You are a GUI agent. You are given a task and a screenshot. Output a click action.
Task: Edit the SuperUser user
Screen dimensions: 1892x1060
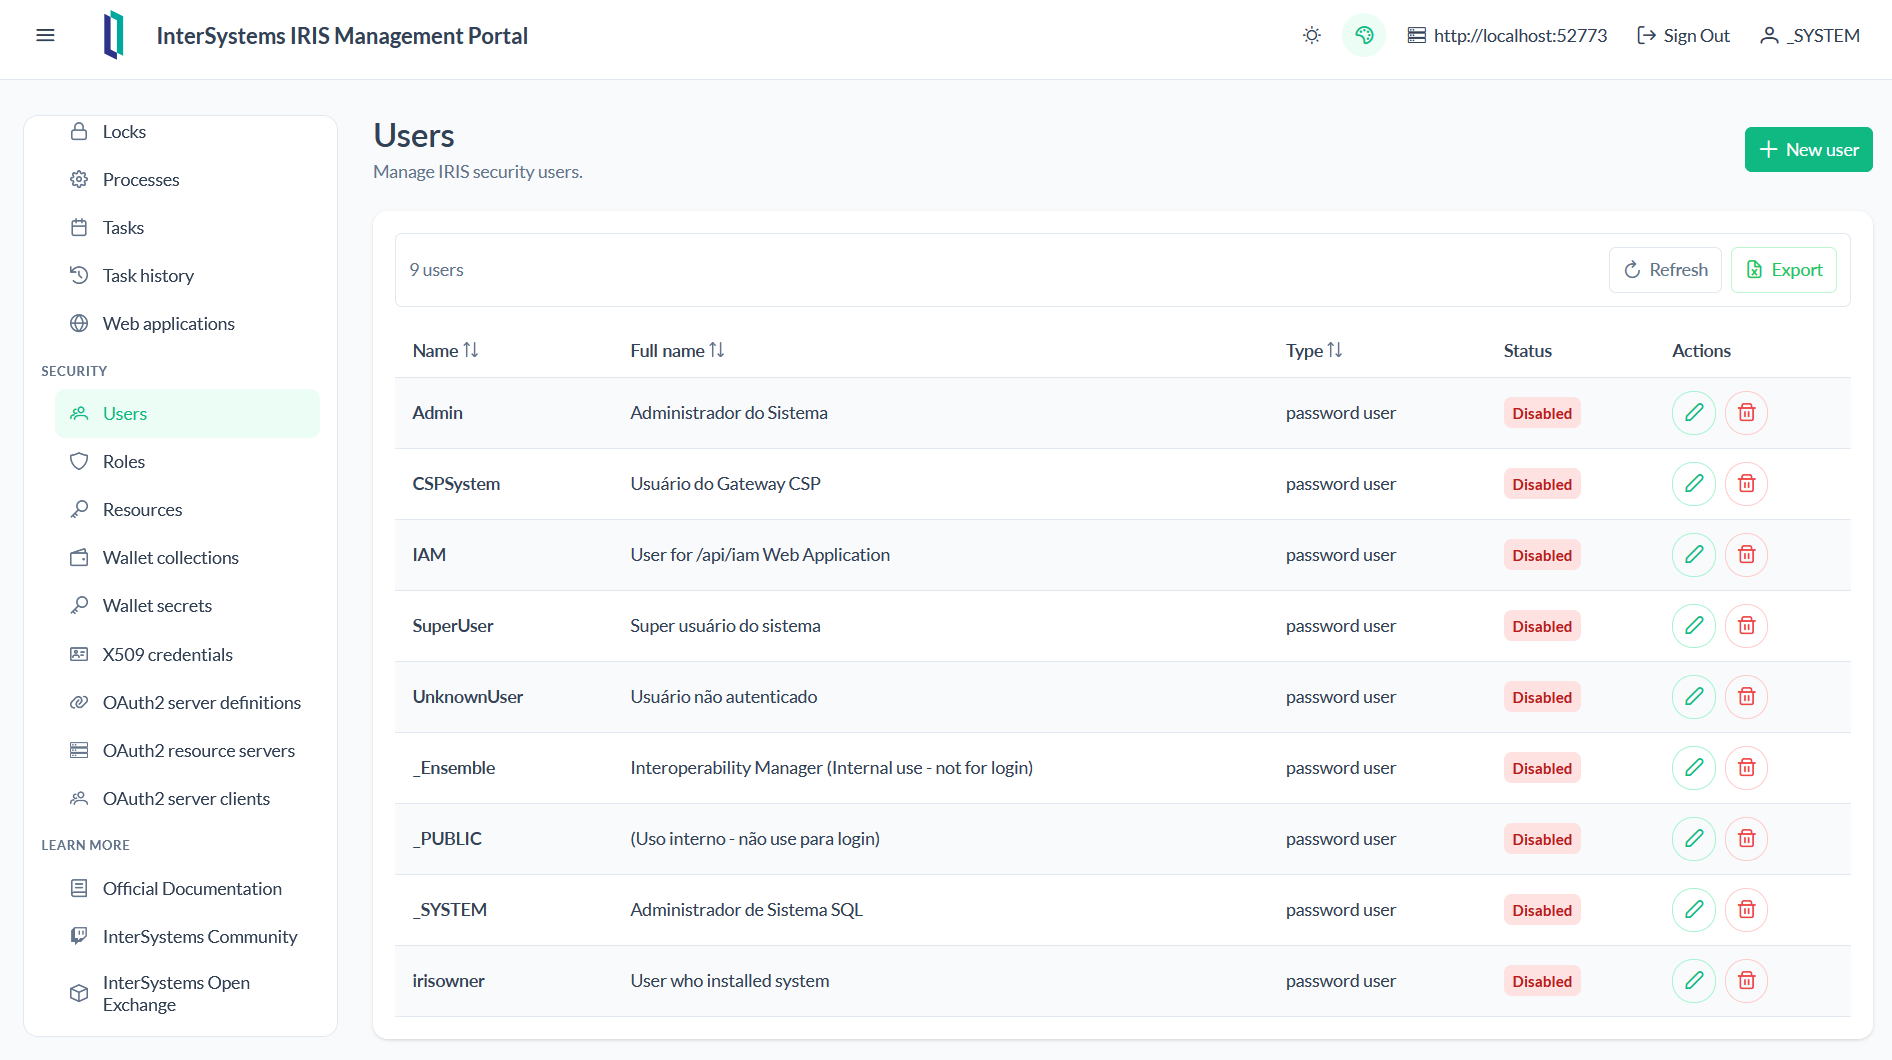[1694, 626]
